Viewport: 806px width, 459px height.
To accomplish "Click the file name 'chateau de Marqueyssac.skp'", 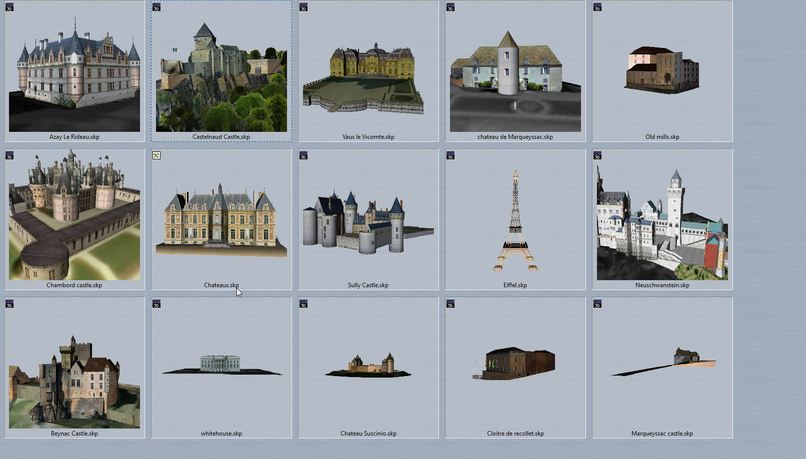I will [515, 137].
